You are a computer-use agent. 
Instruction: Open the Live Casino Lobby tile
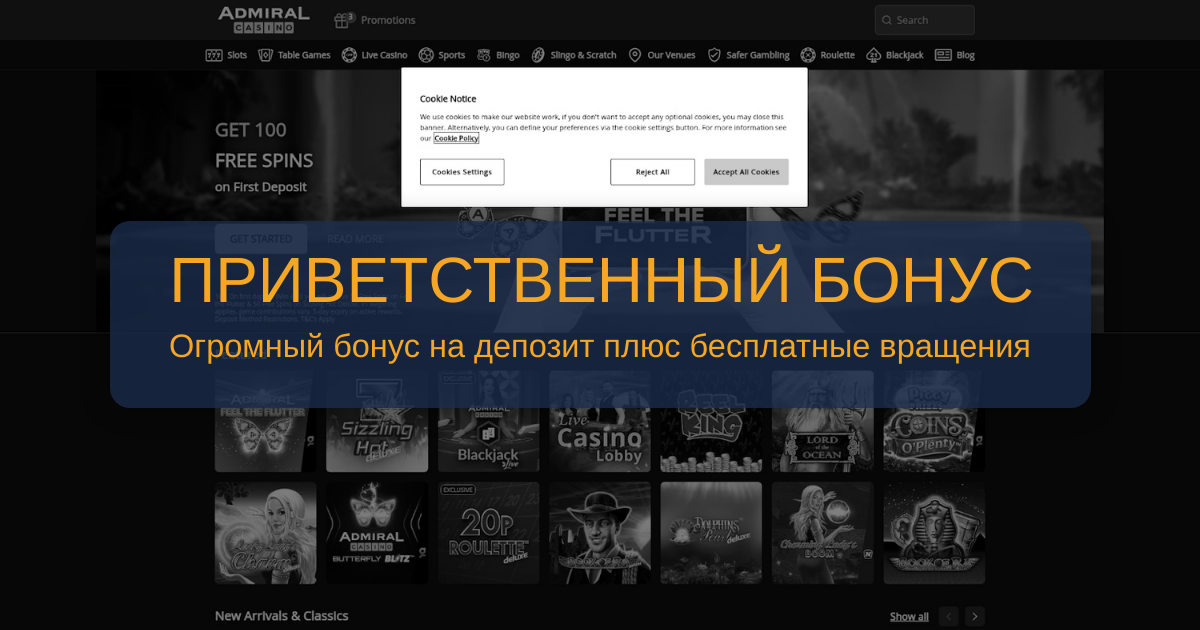pos(599,422)
